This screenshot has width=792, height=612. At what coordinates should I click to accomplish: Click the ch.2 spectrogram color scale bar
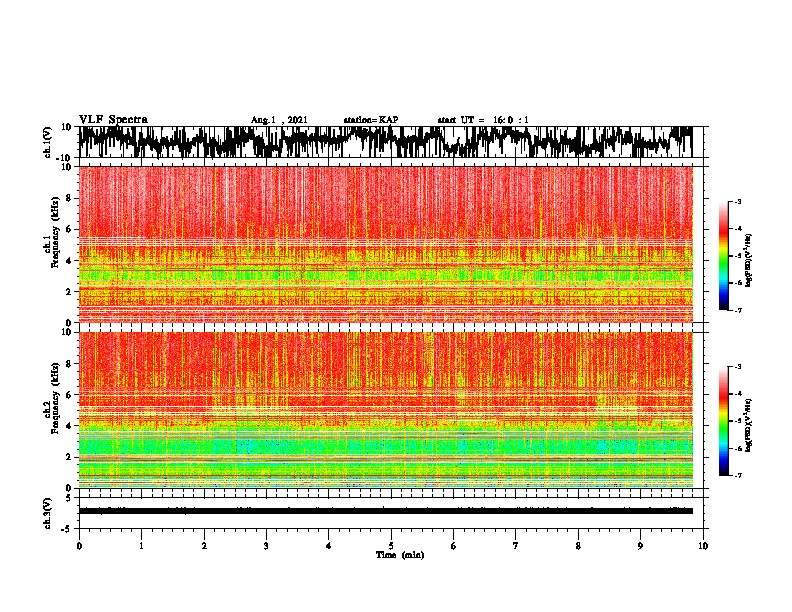pyautogui.click(x=724, y=421)
